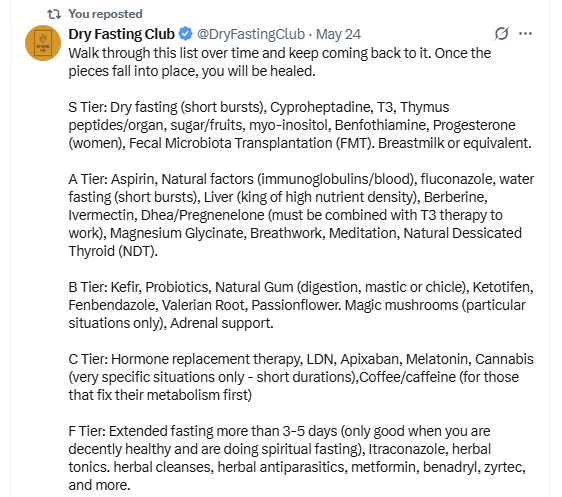Click the A Tier paragraph text
This screenshot has height=497, width=562.
click(301, 215)
